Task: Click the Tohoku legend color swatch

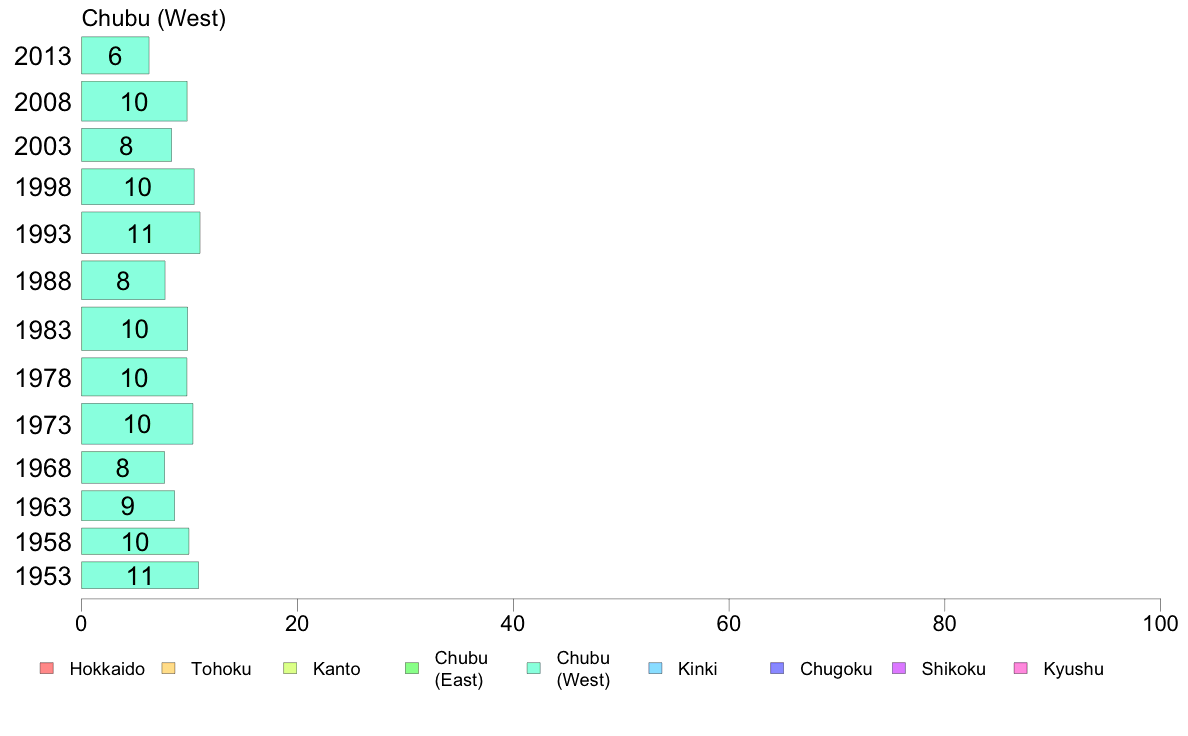Action: tap(168, 668)
